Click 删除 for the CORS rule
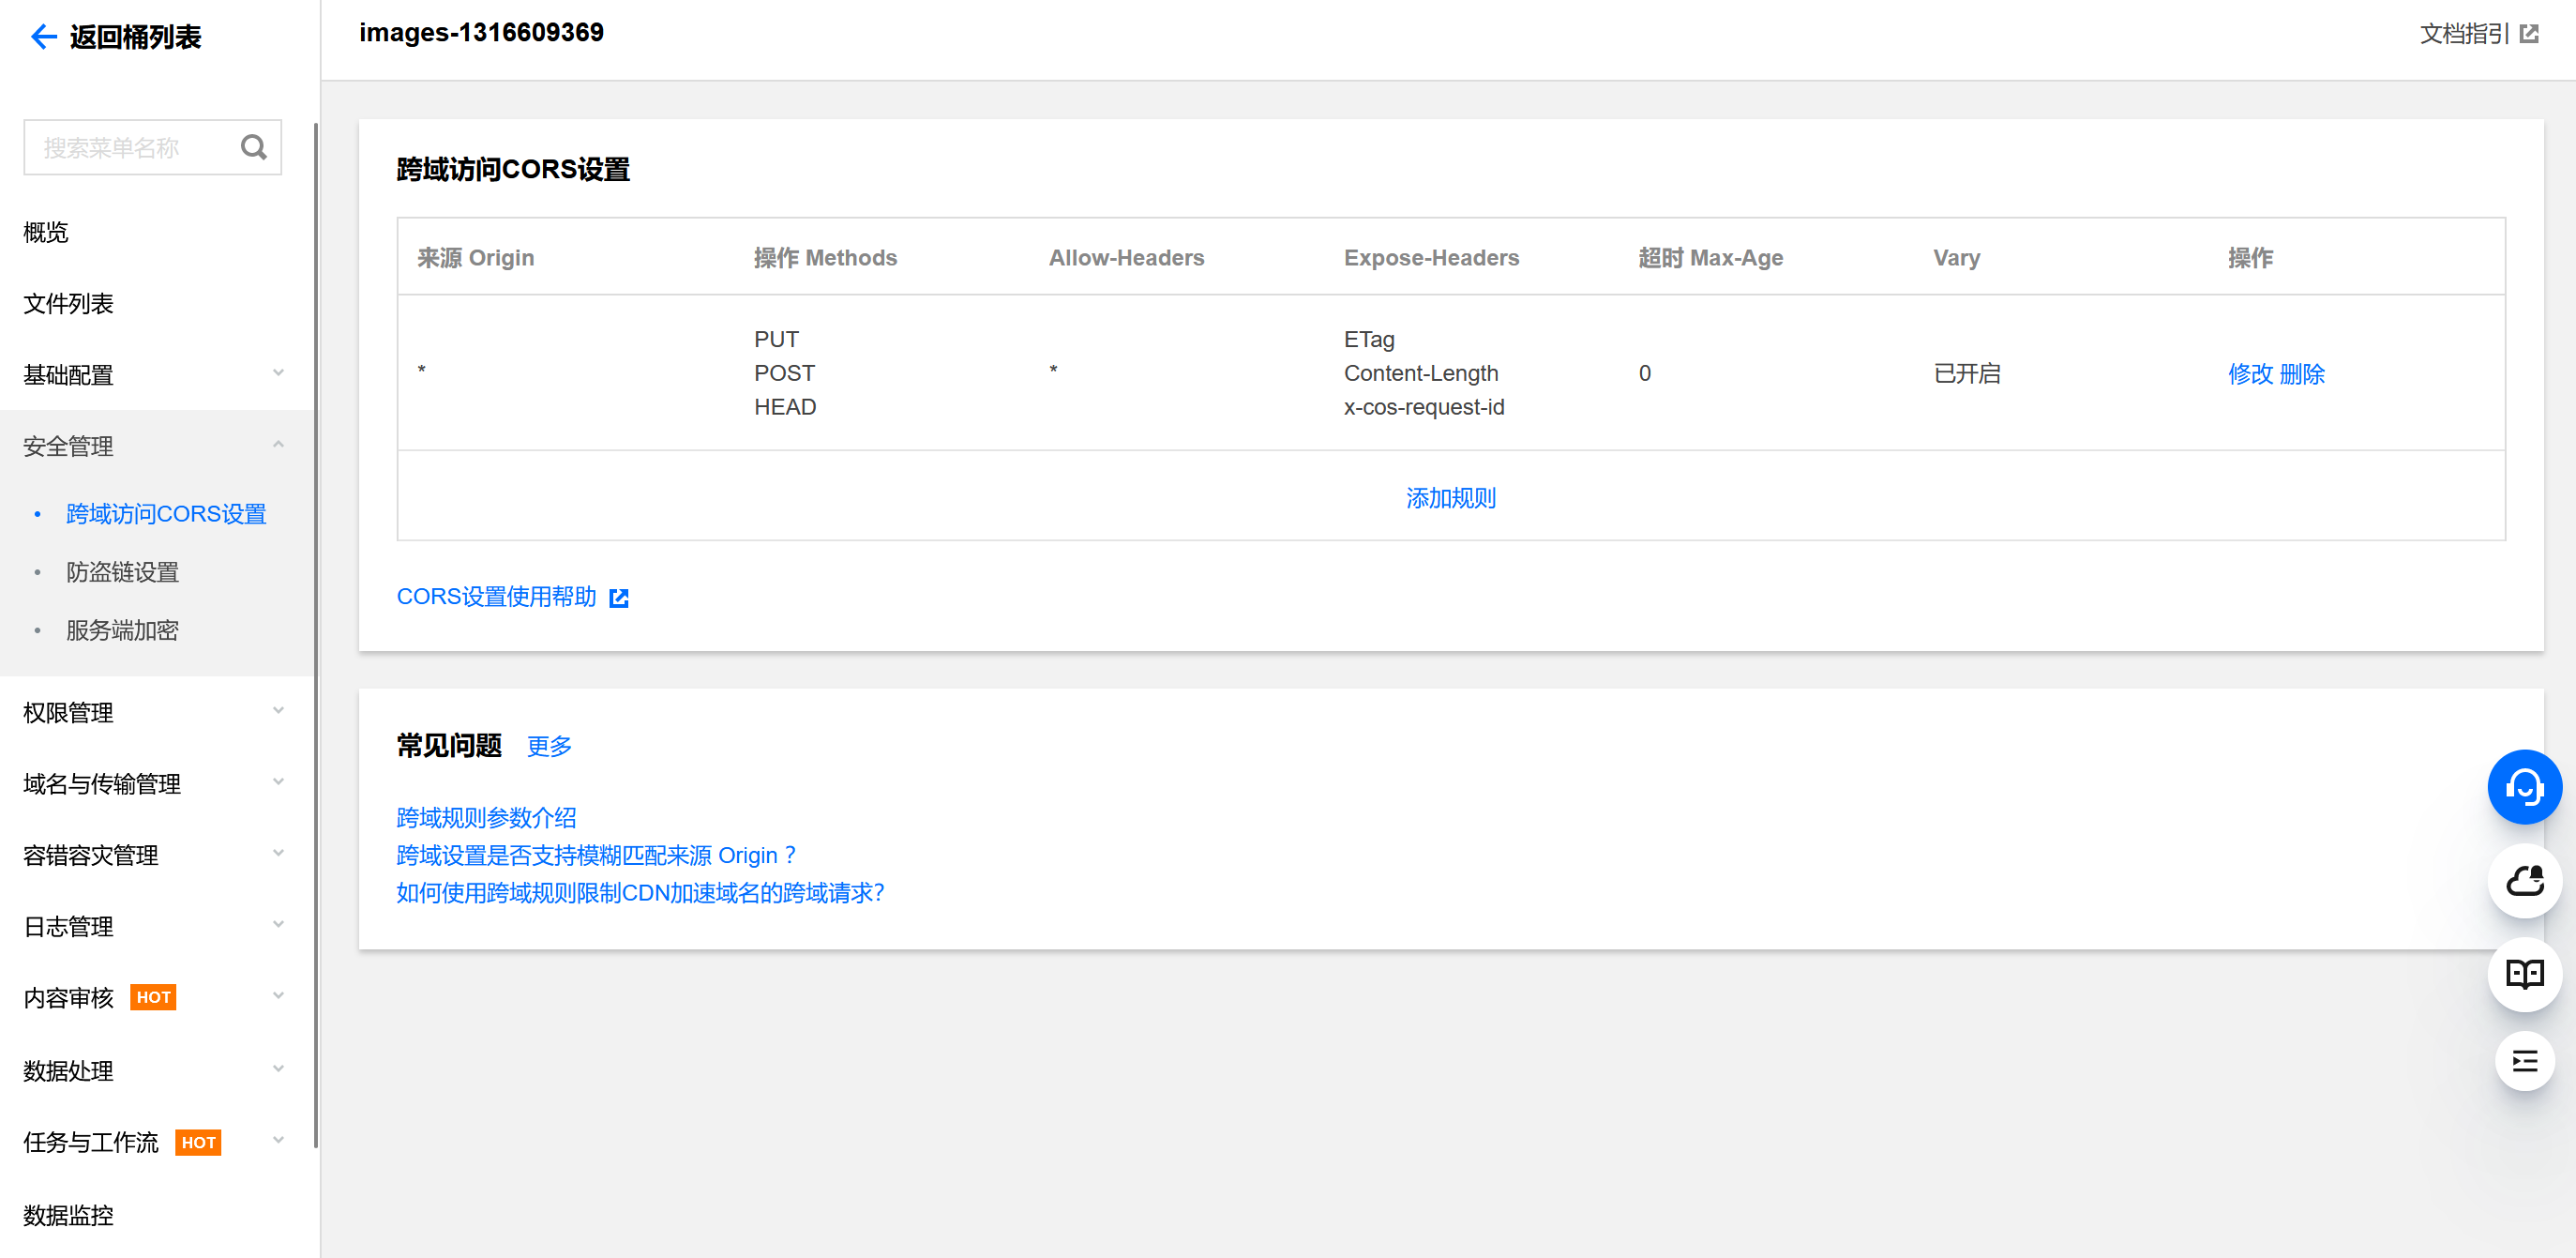 point(2302,373)
